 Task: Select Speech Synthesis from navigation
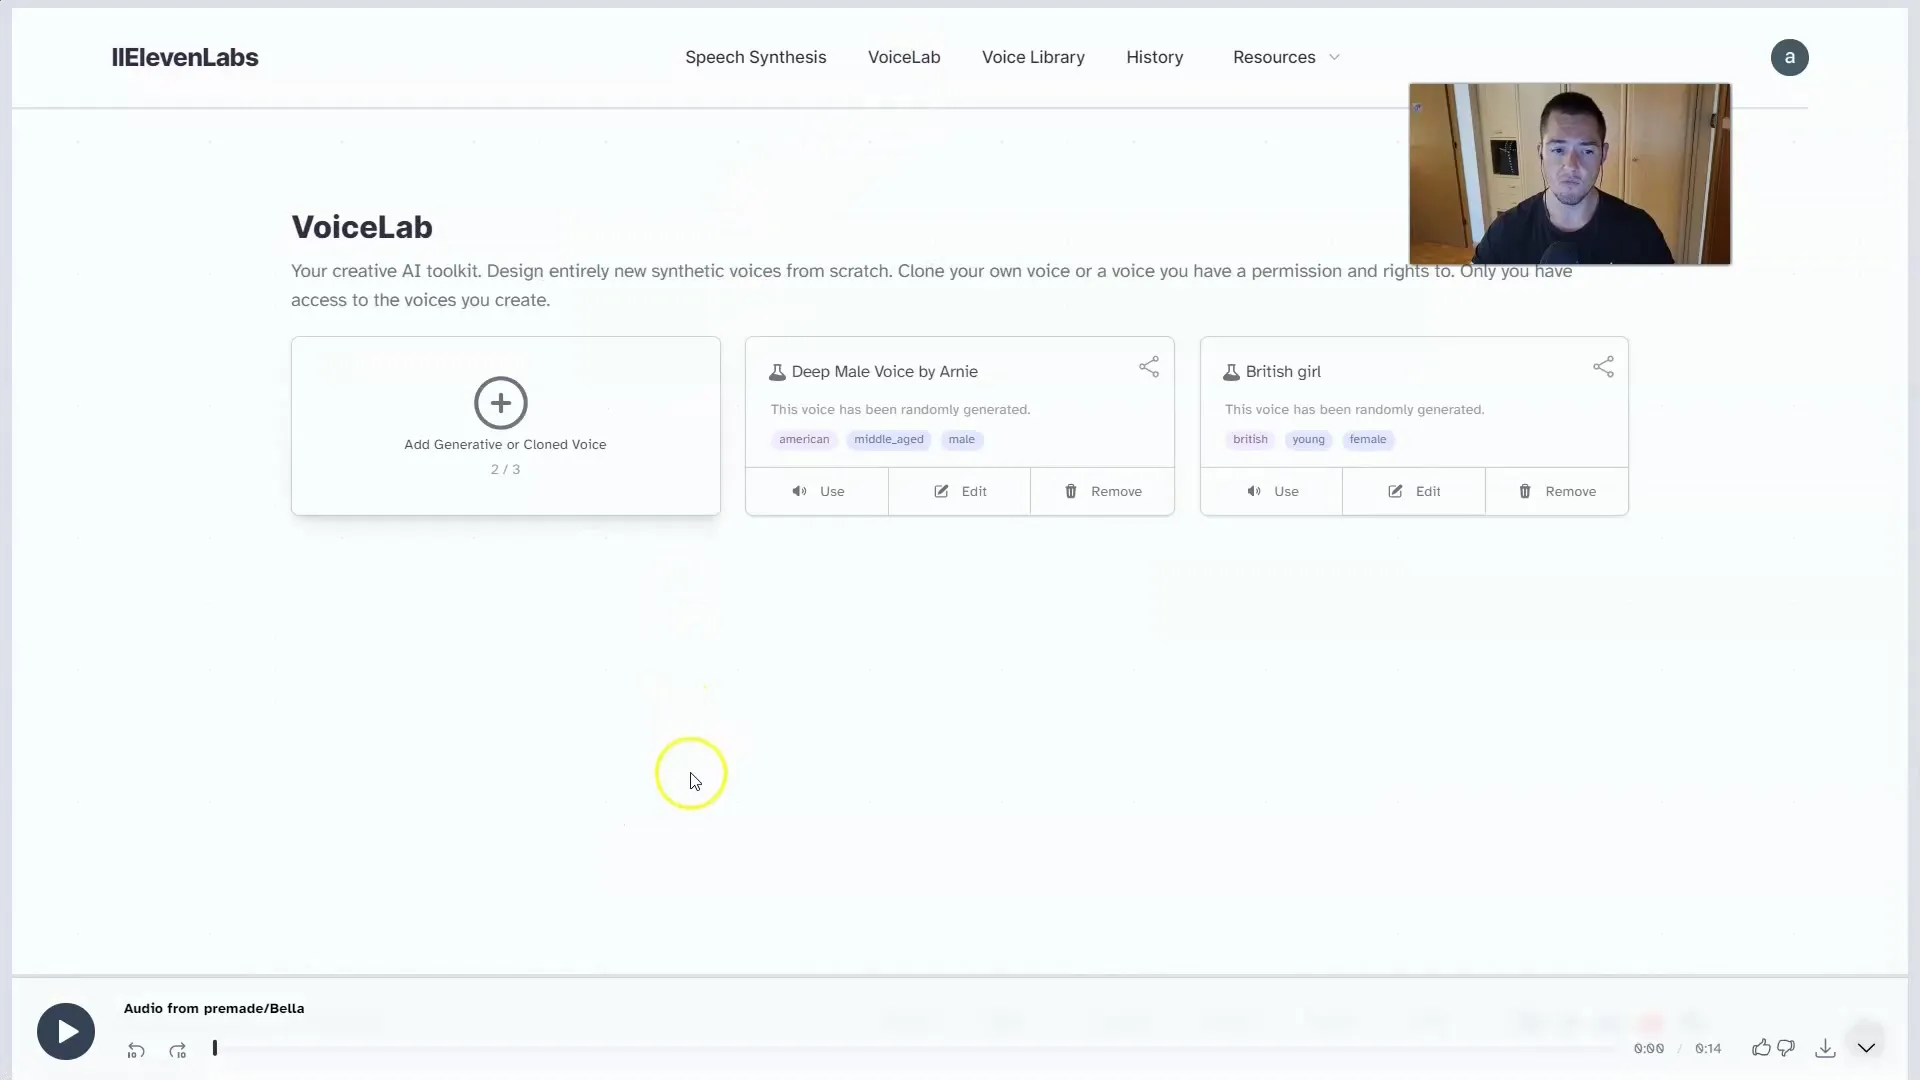pos(756,57)
